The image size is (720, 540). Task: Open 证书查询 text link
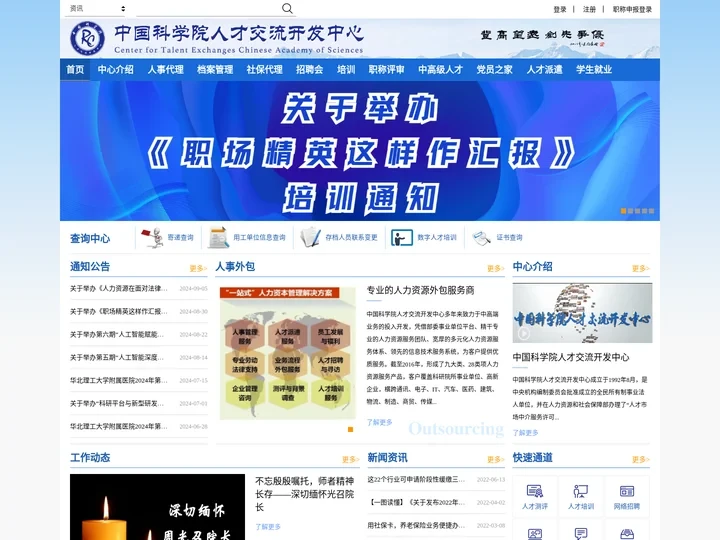(509, 237)
